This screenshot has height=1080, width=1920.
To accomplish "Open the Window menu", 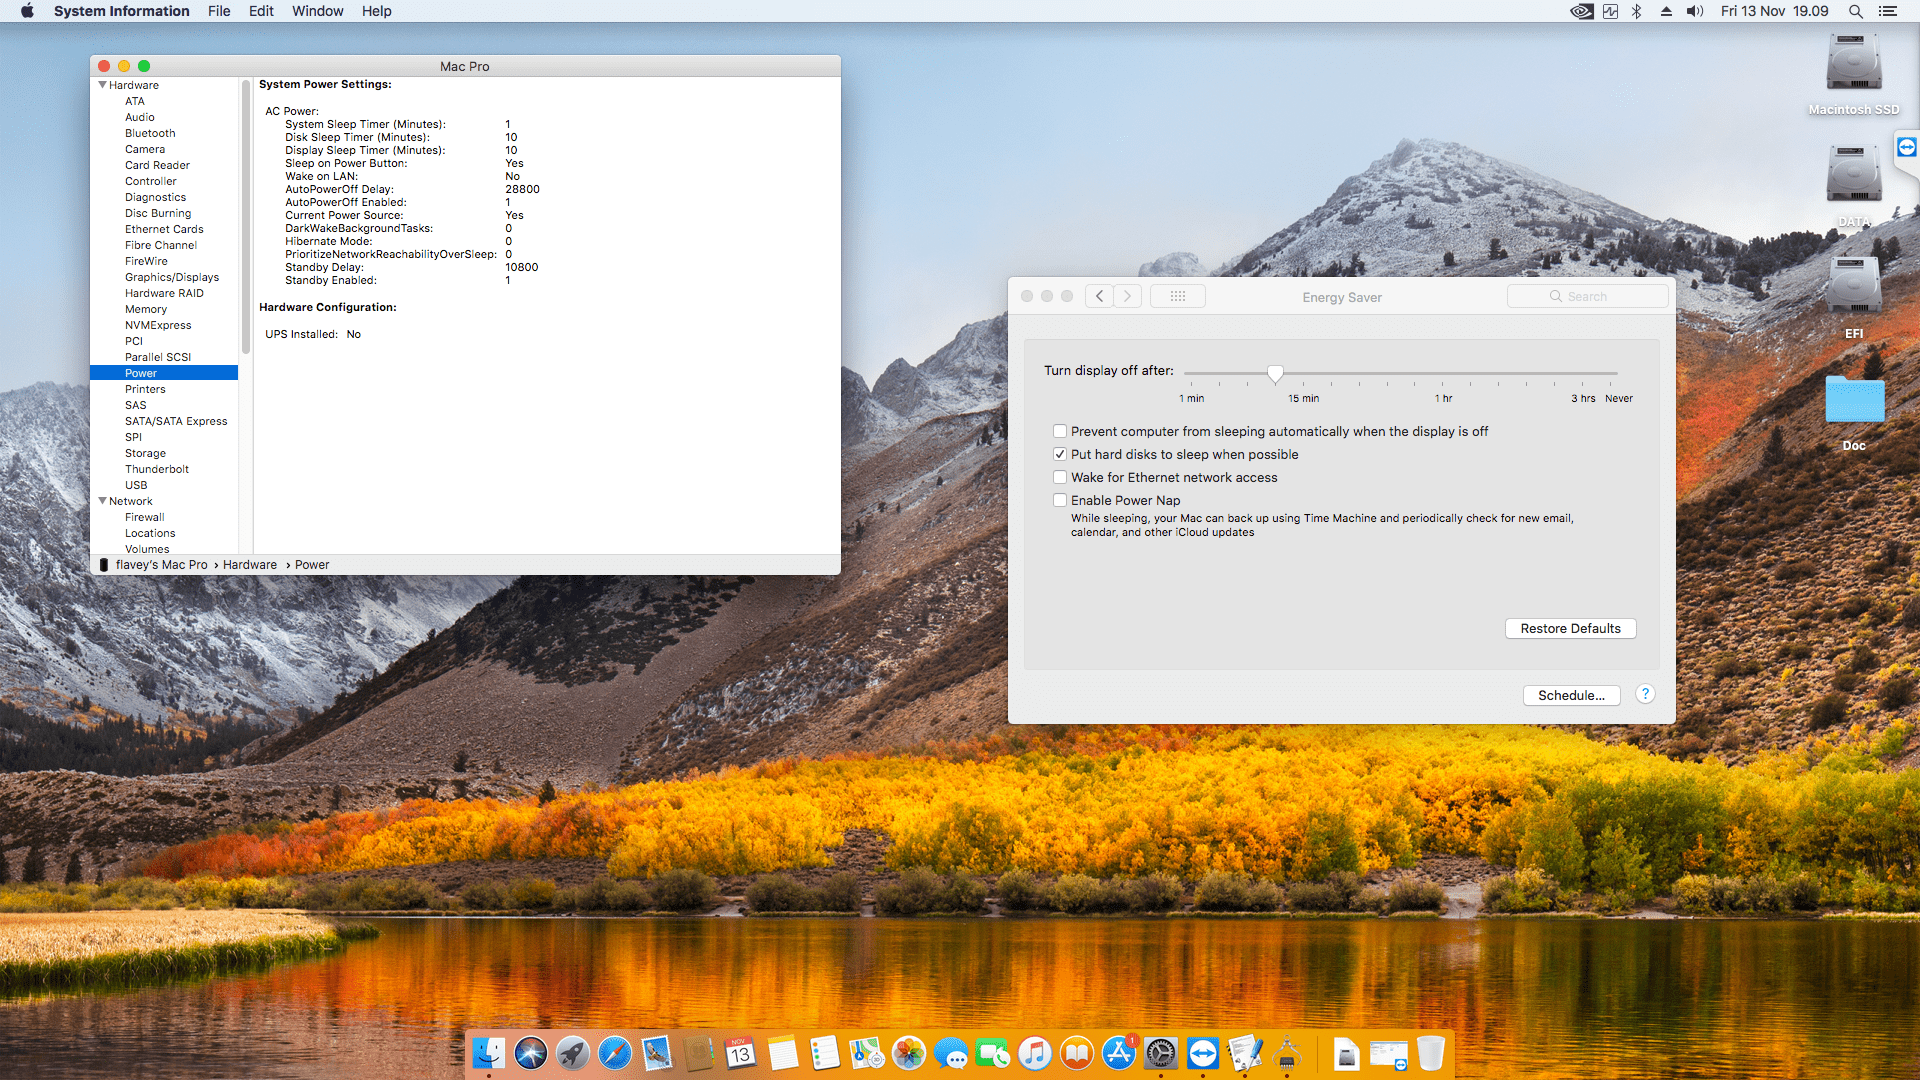I will click(x=317, y=11).
